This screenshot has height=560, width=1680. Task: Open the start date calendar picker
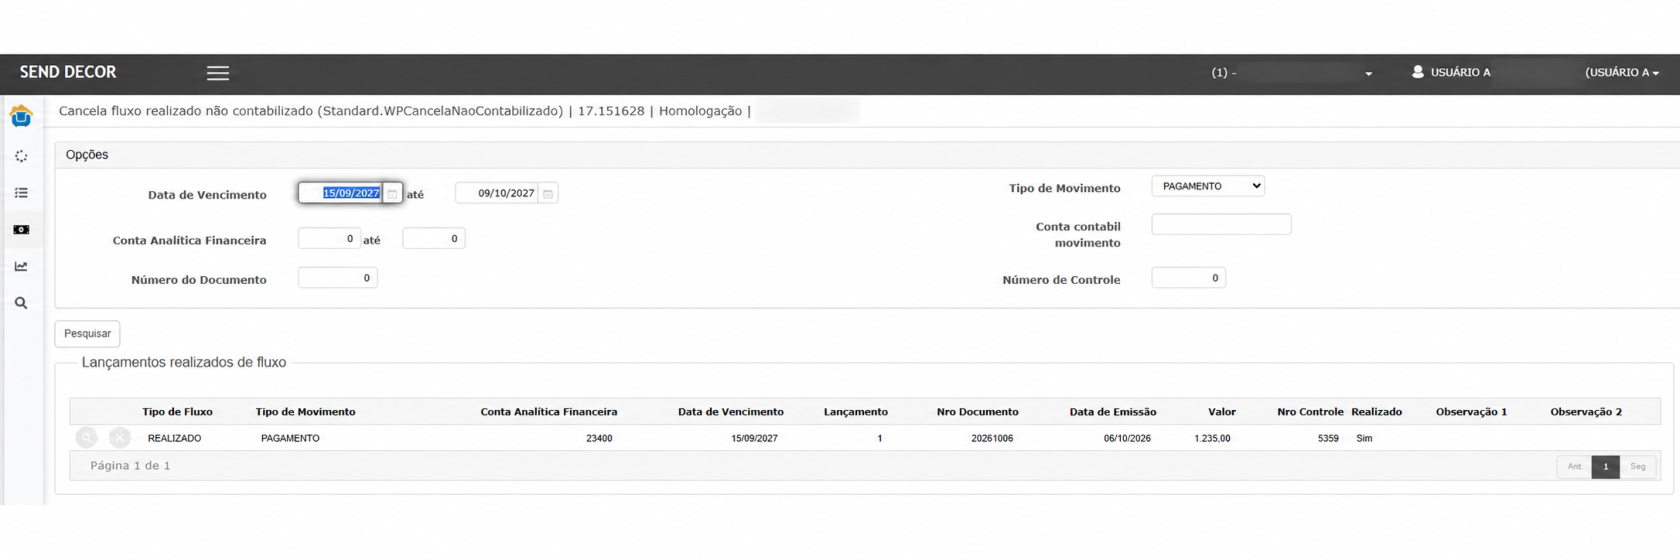tap(392, 194)
